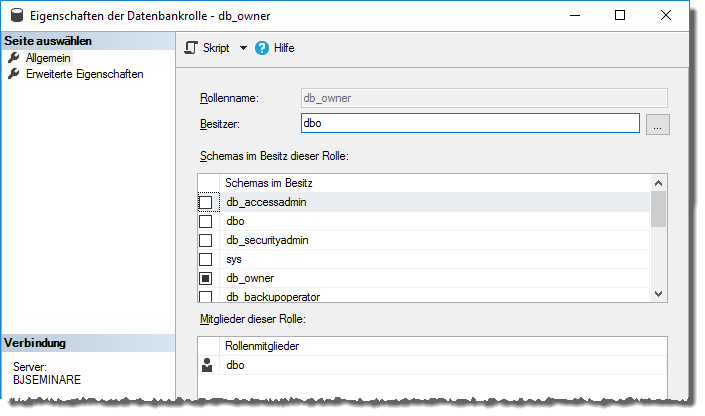Click the Besitzer input field

(469, 124)
